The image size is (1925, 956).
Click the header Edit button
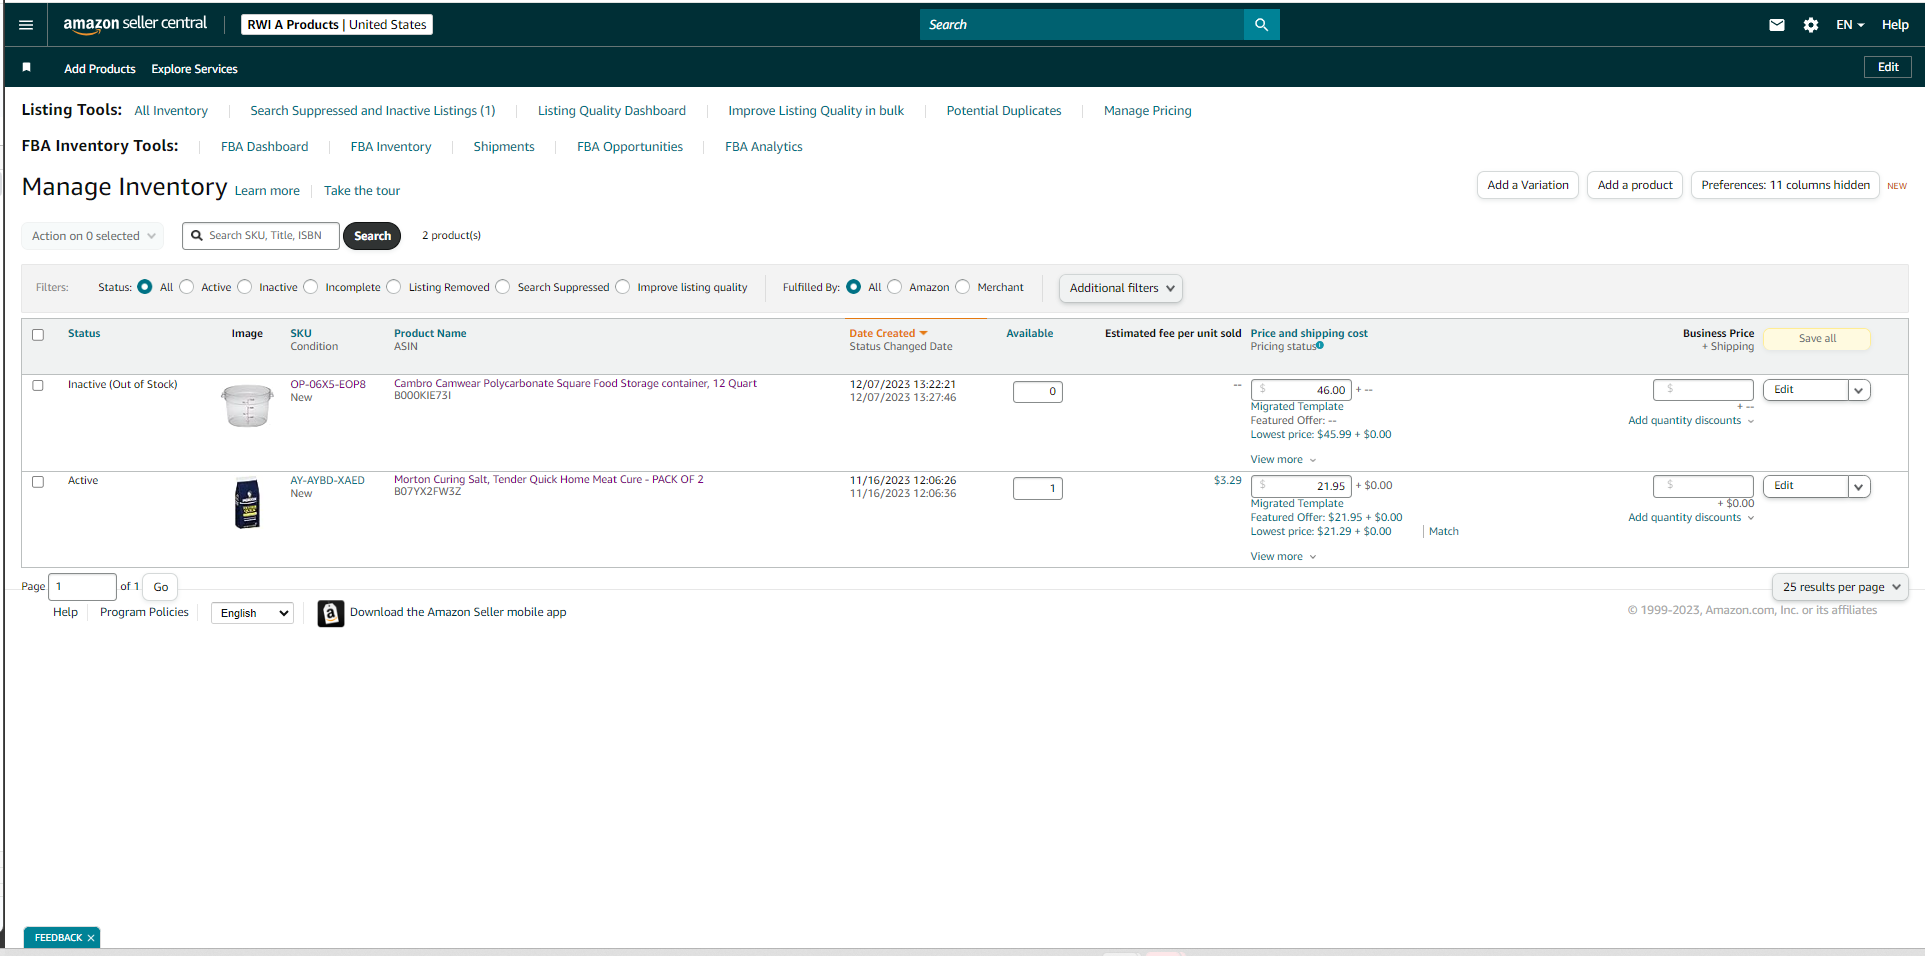tap(1888, 67)
